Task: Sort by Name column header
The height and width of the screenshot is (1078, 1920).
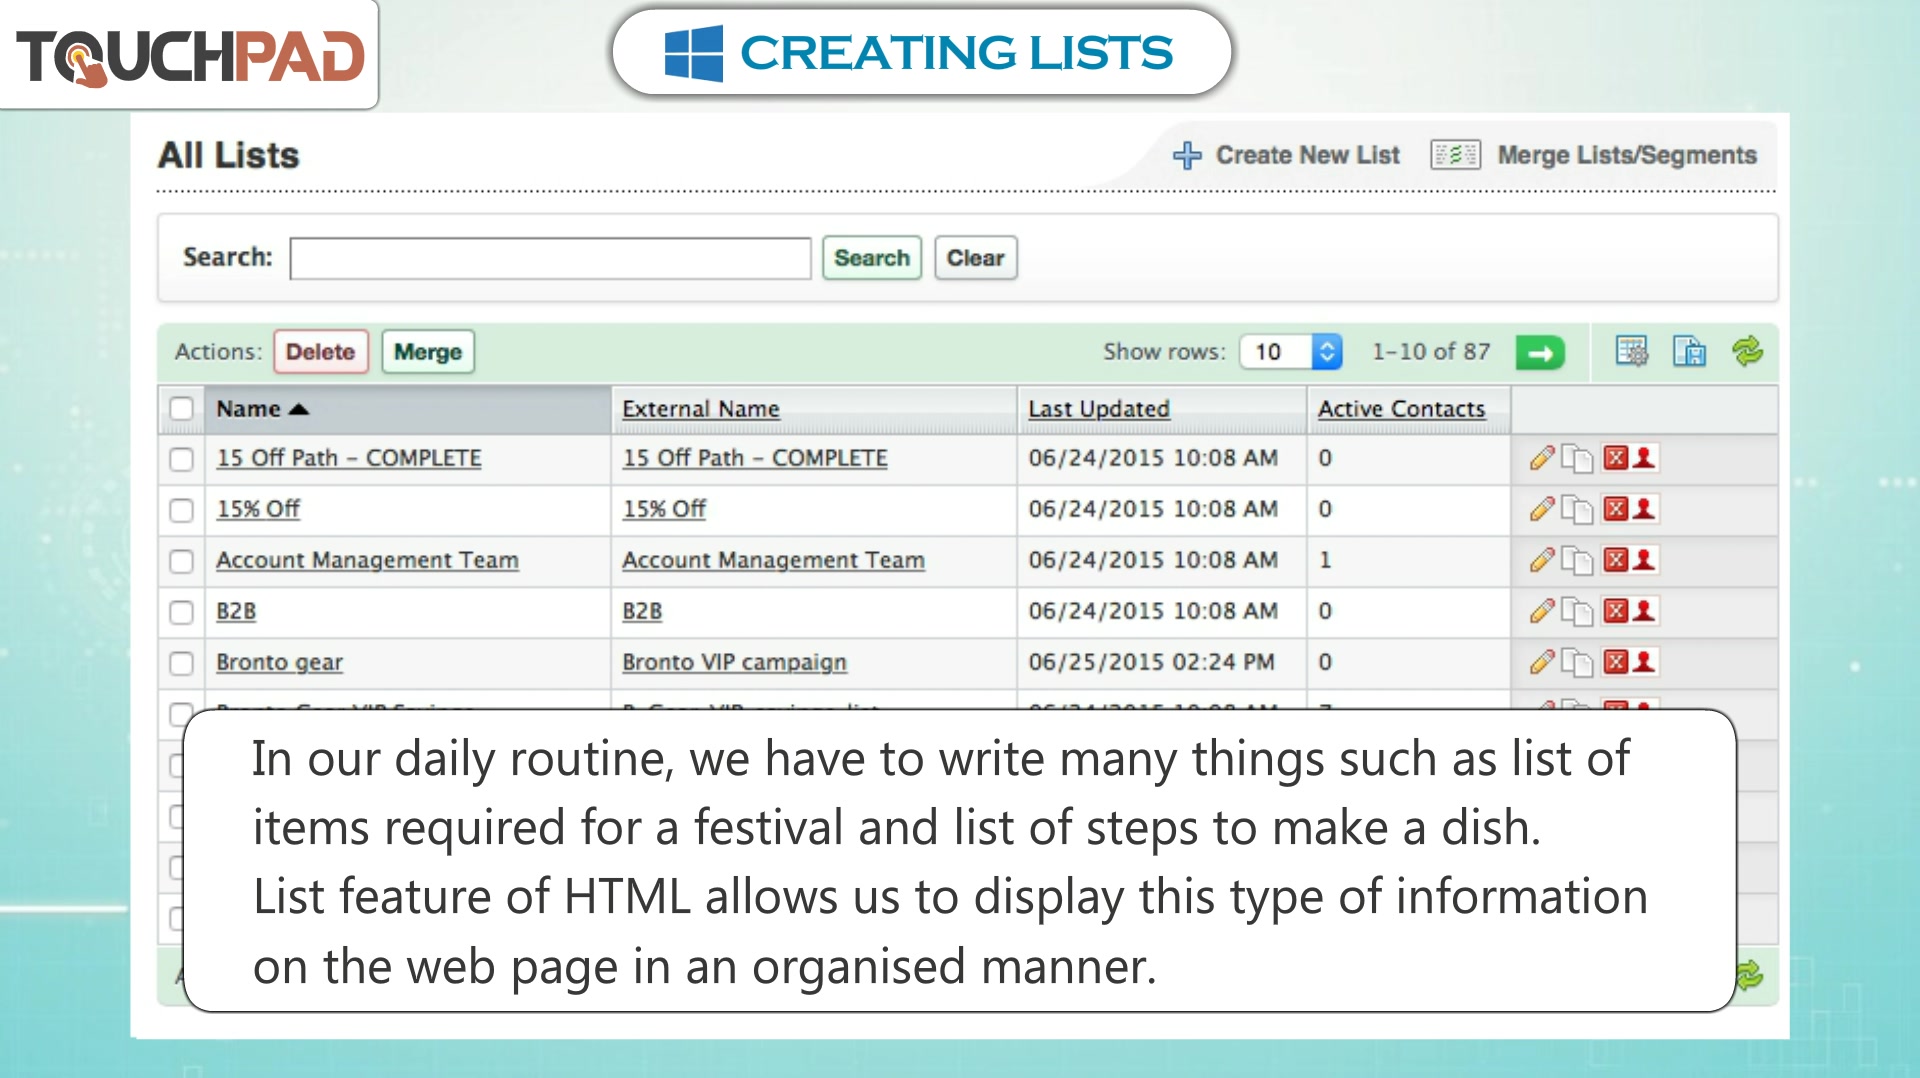Action: tap(262, 409)
